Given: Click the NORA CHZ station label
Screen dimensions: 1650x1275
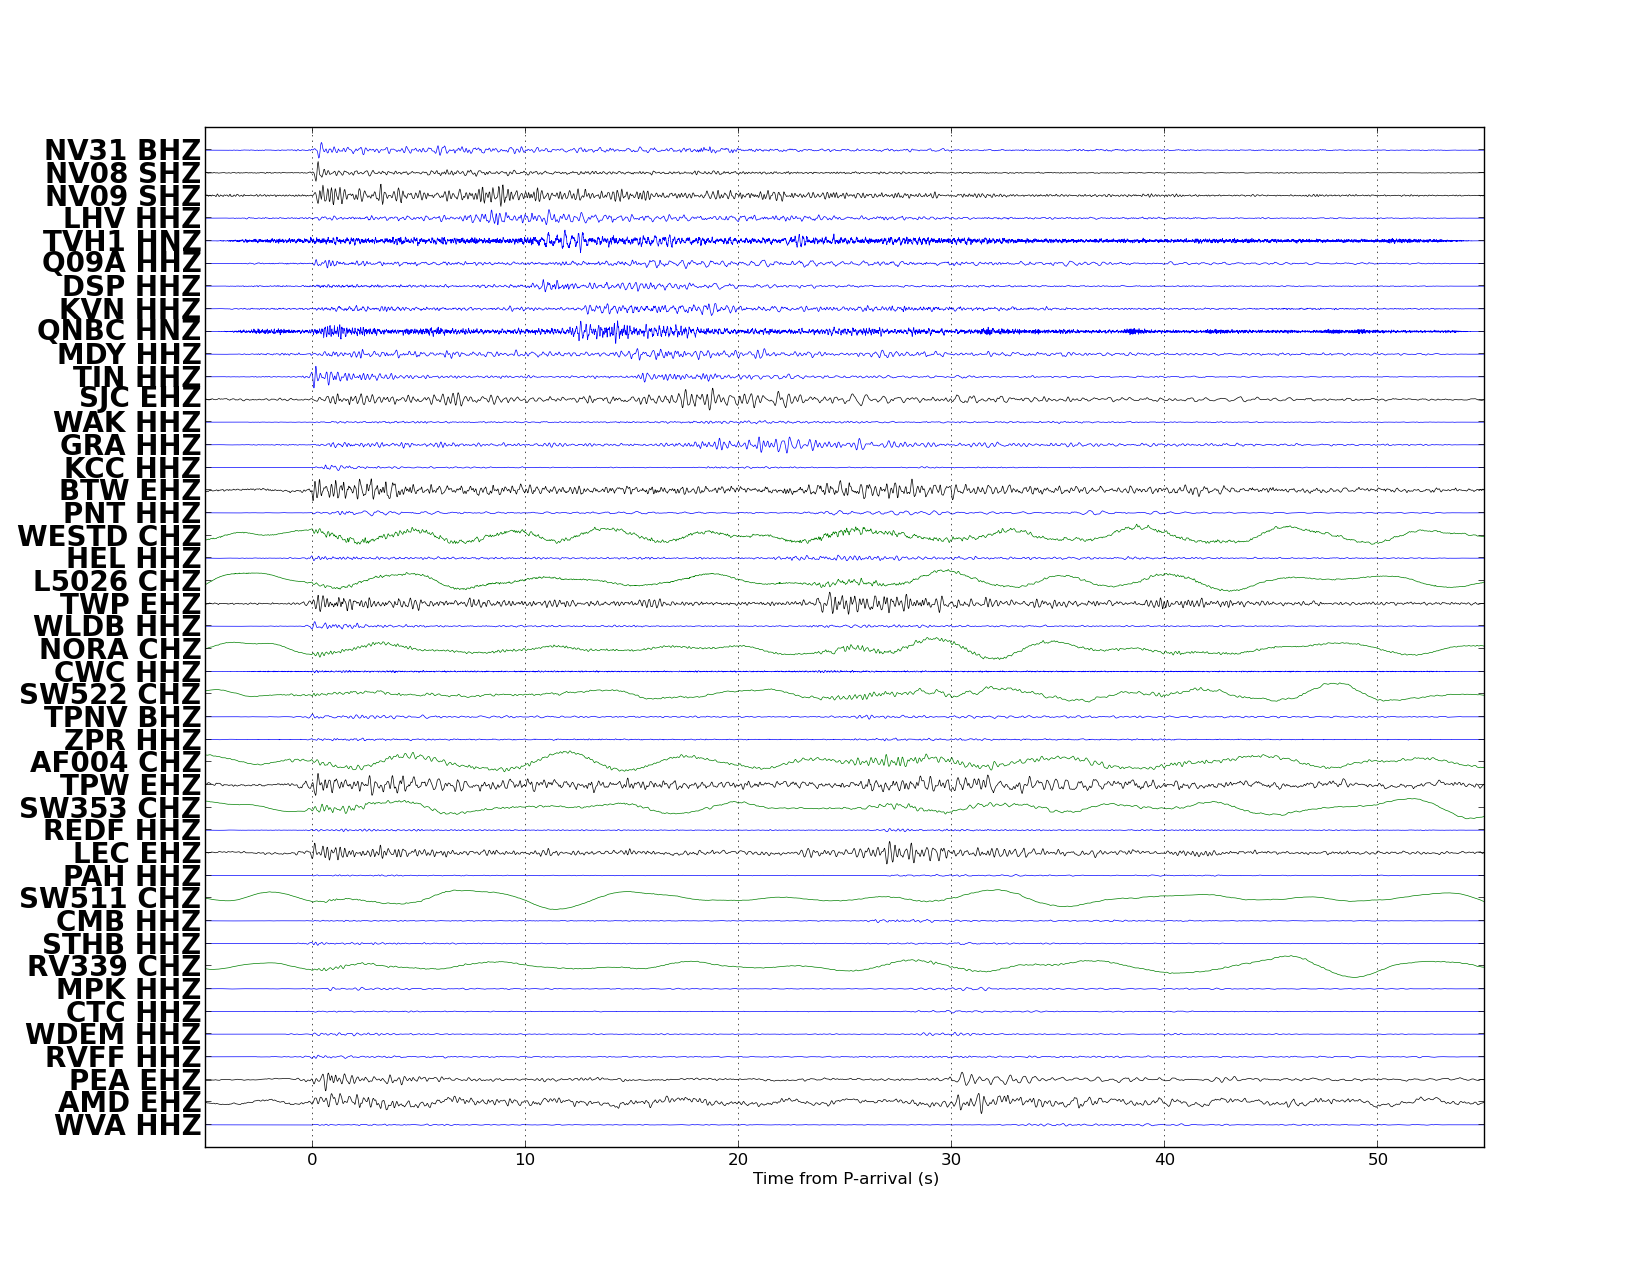Looking at the screenshot, I should click(x=120, y=649).
